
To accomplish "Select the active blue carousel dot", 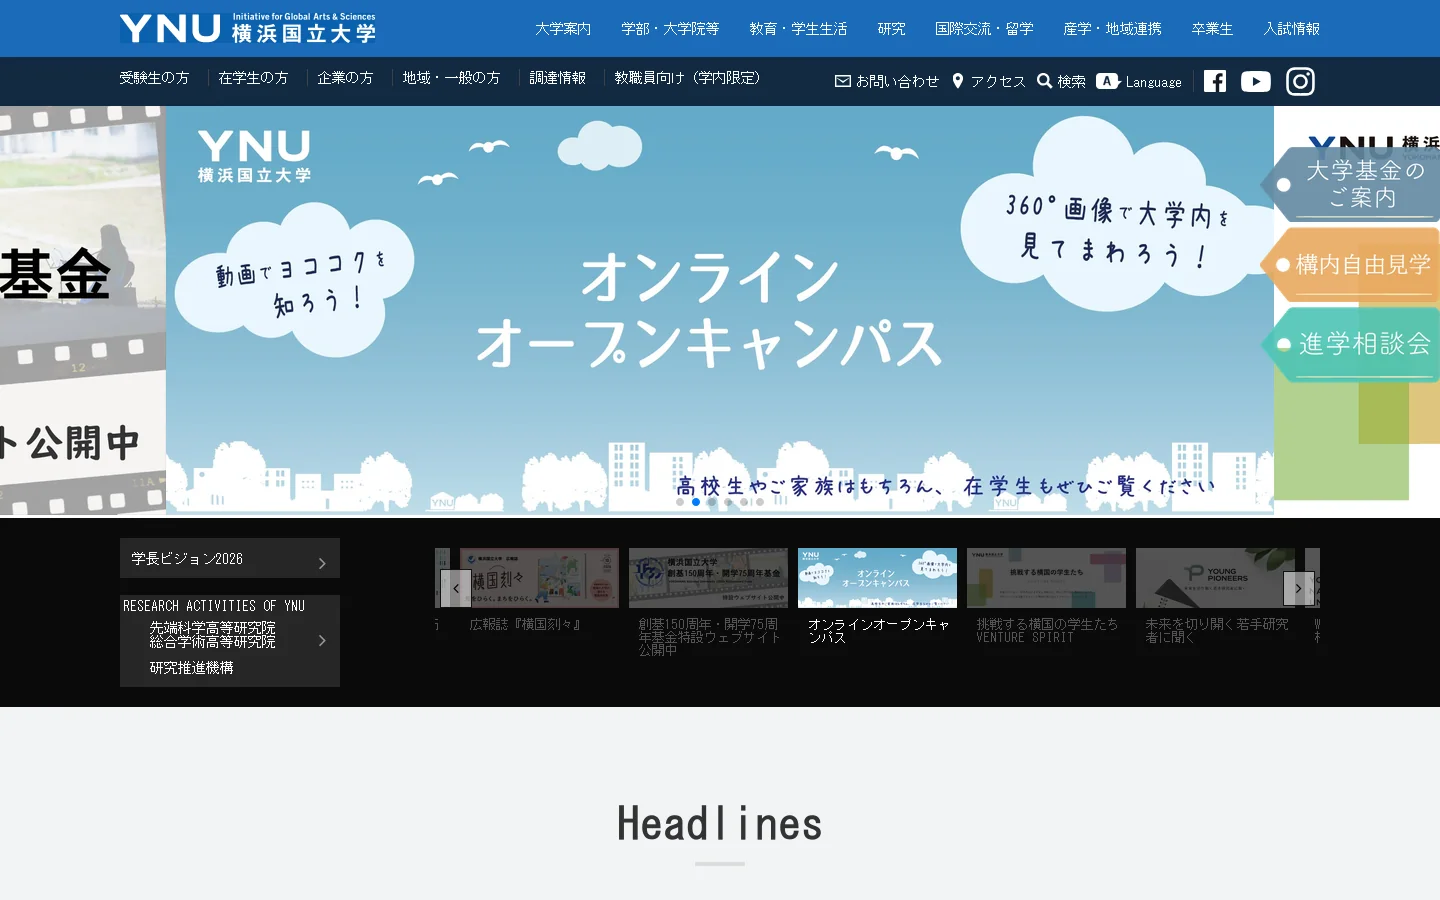I will pos(696,502).
